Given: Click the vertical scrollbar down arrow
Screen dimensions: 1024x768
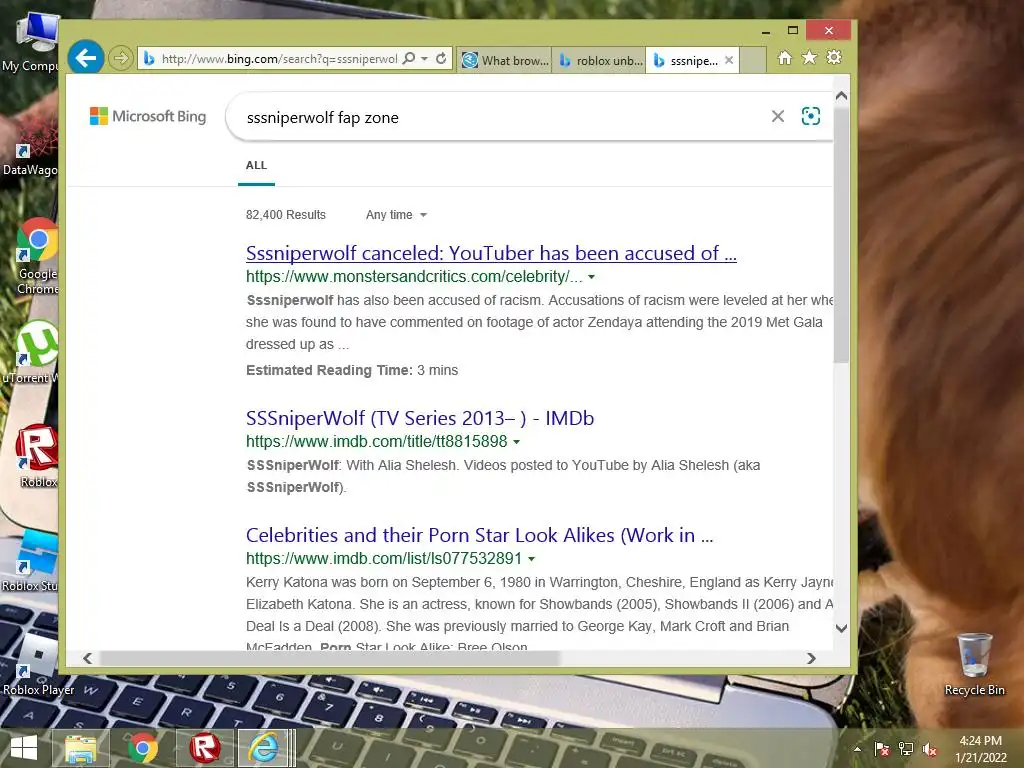Looking at the screenshot, I should (841, 628).
